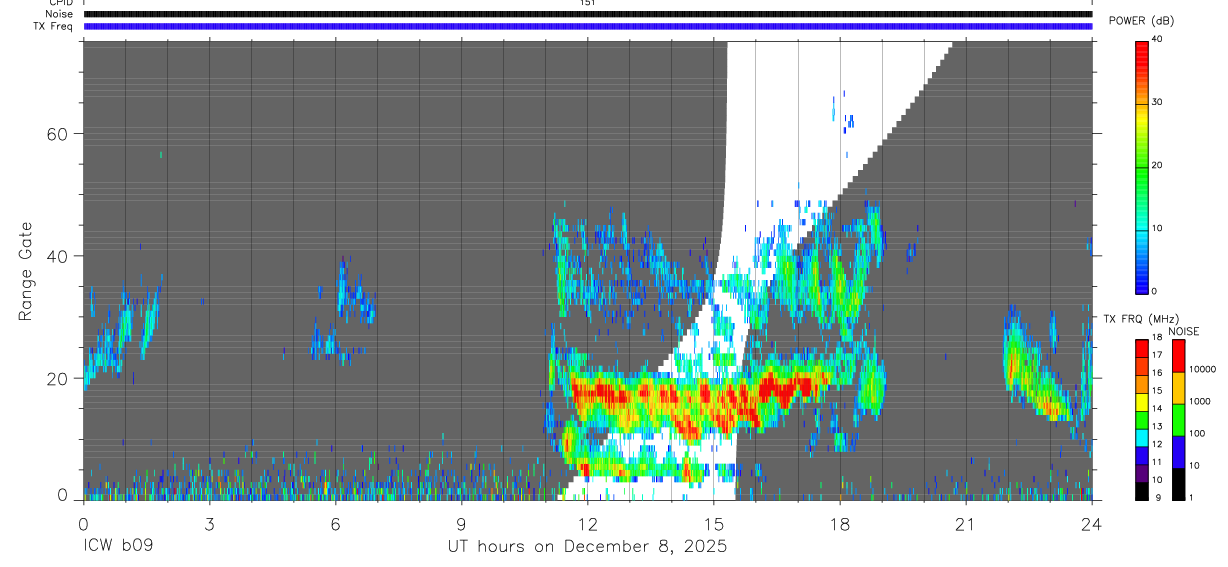The width and height of the screenshot is (1228, 567).
Task: Click the blue TX Freq strip above plot
Action: coord(588,26)
